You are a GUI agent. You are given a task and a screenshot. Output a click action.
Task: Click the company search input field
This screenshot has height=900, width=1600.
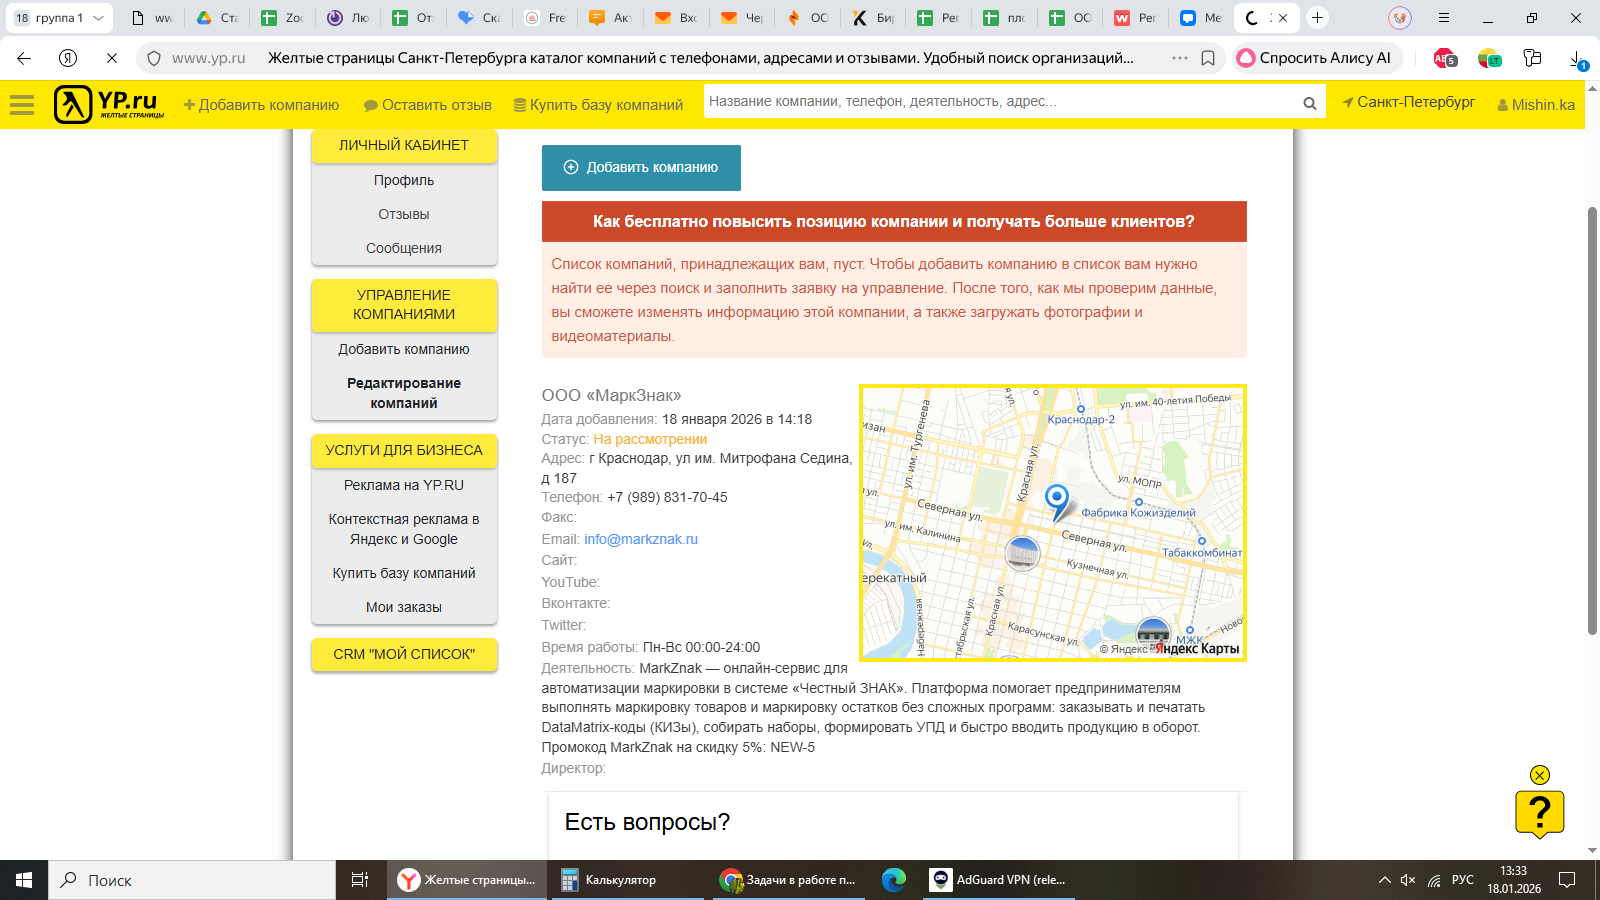[1000, 101]
